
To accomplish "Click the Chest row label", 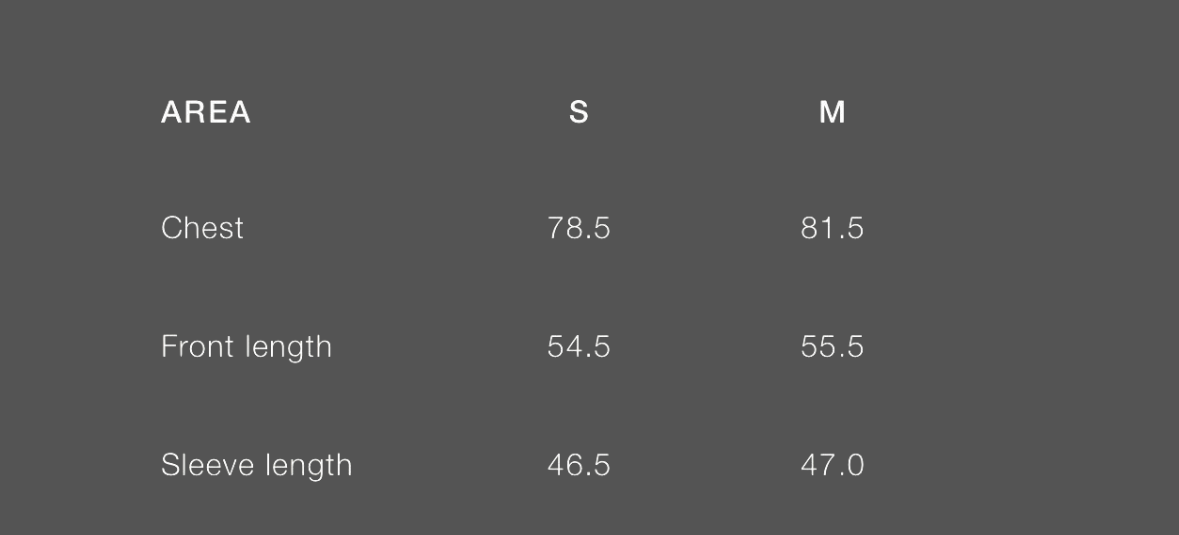I will tap(202, 228).
